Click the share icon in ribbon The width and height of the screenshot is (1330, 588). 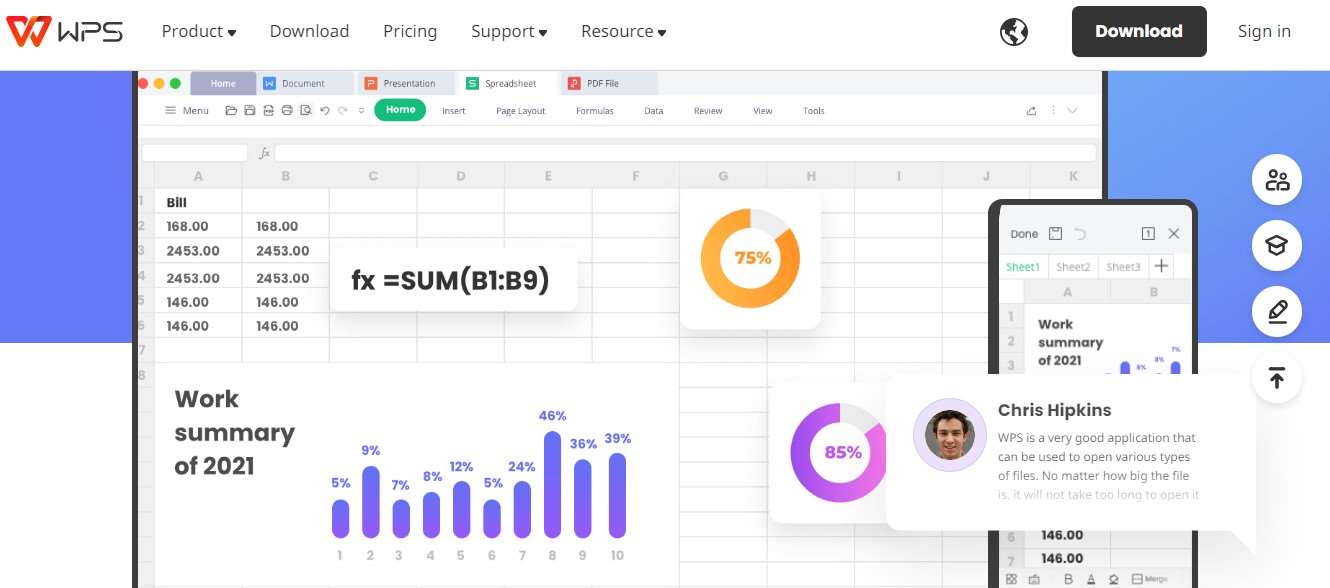[x=1032, y=111]
